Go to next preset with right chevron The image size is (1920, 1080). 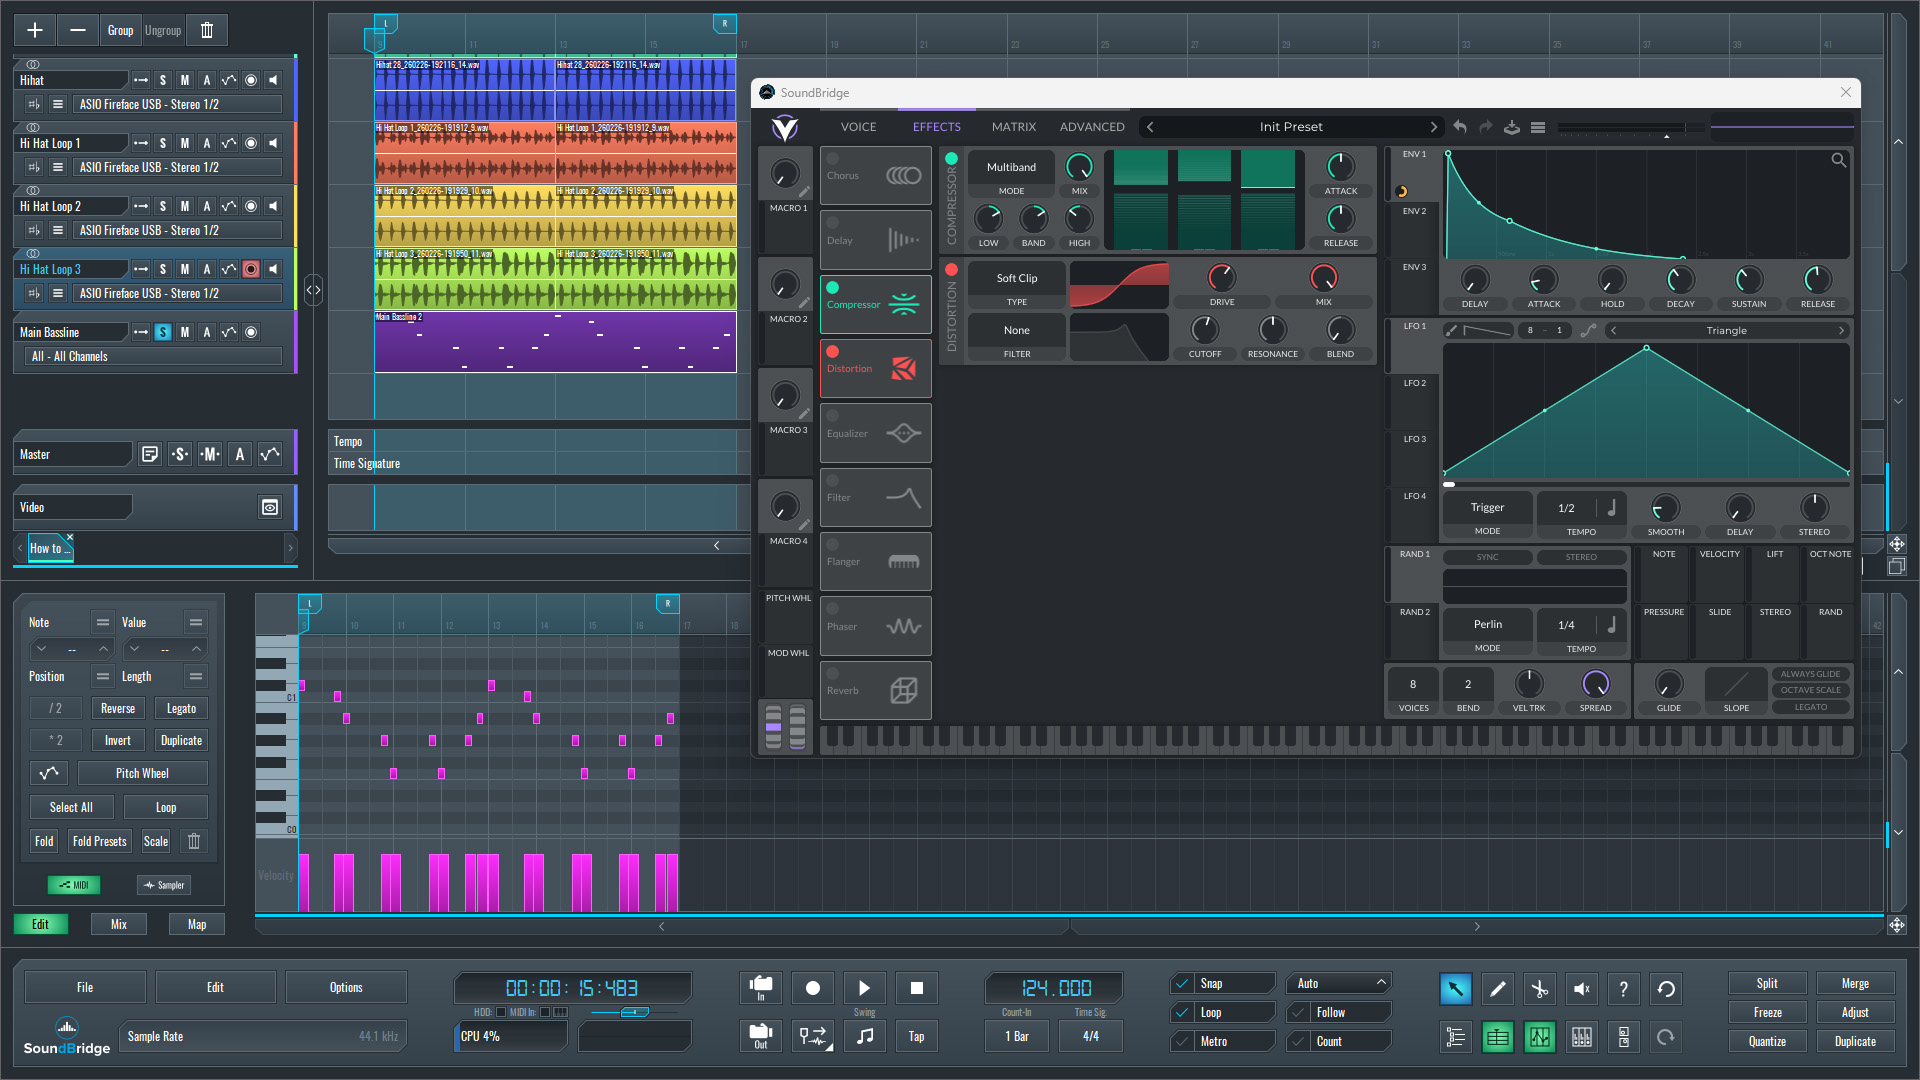1433,127
